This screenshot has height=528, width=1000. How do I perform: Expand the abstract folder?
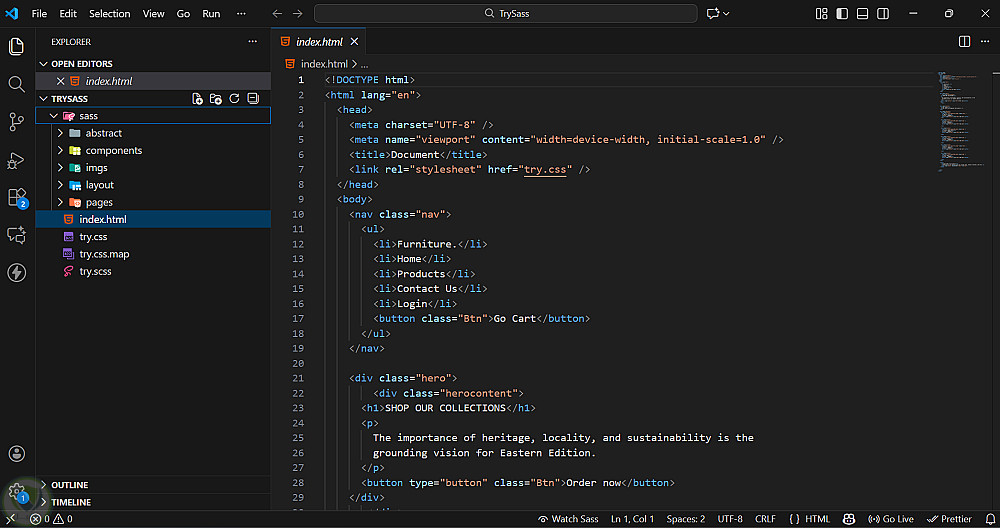103,133
